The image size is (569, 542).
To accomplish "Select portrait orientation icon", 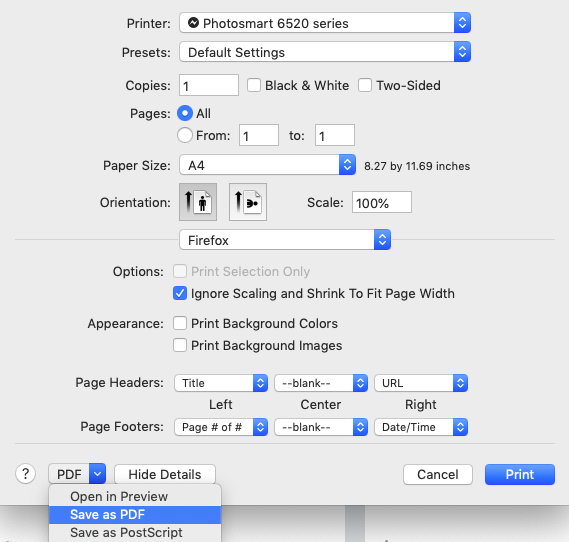I will pyautogui.click(x=198, y=202).
